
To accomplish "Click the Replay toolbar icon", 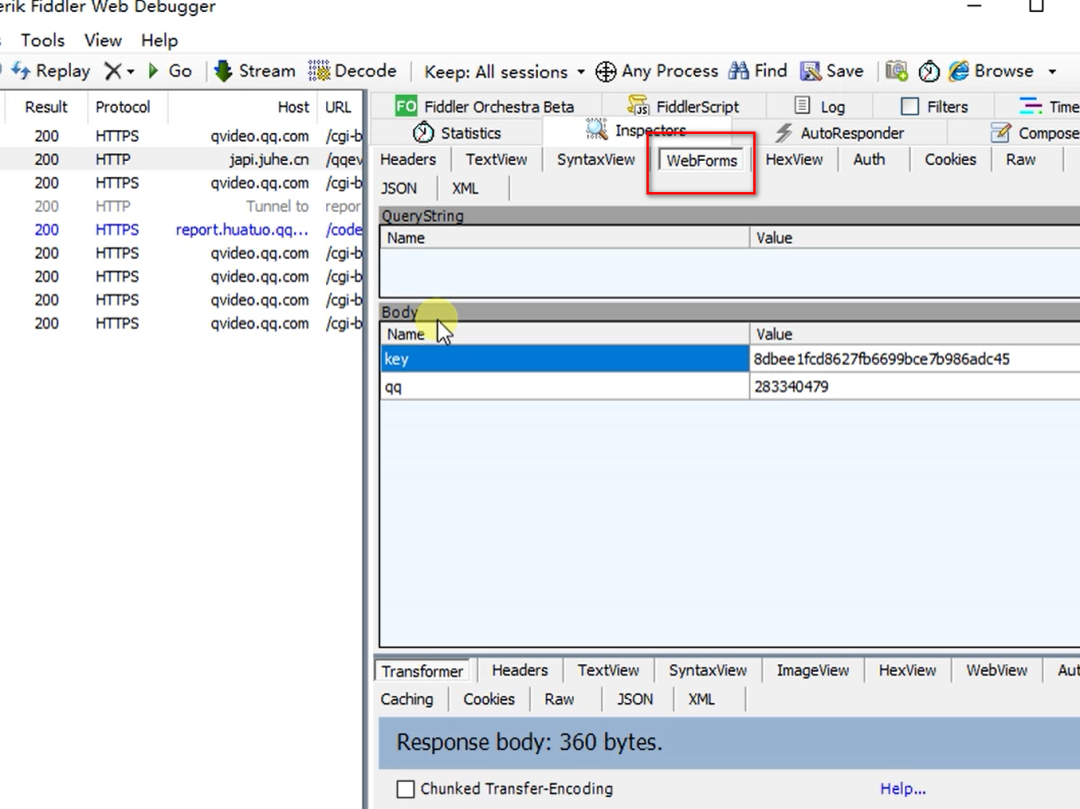I will [x=21, y=71].
